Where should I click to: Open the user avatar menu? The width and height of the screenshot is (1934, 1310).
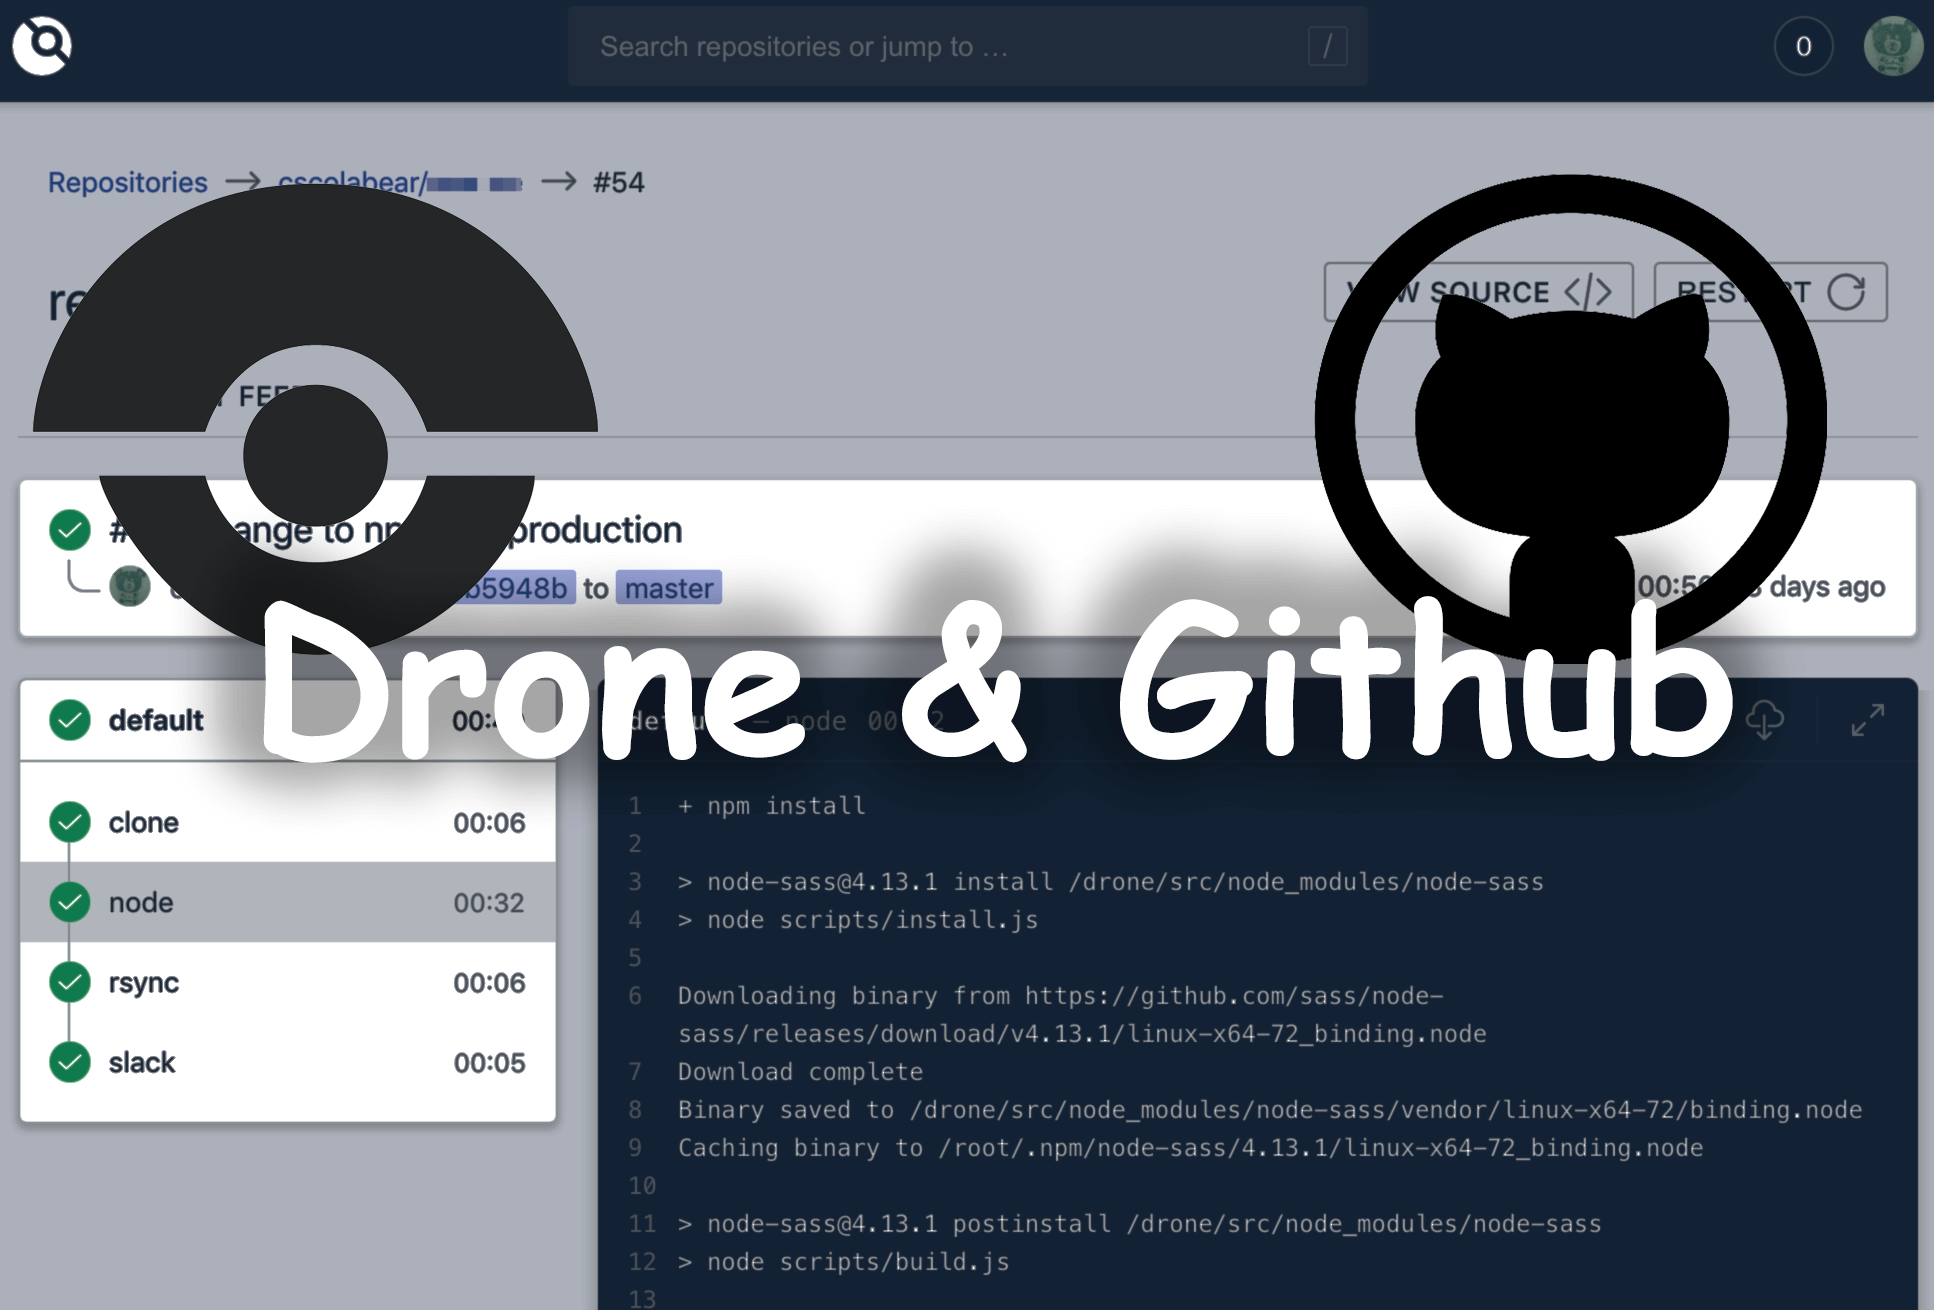click(x=1892, y=46)
